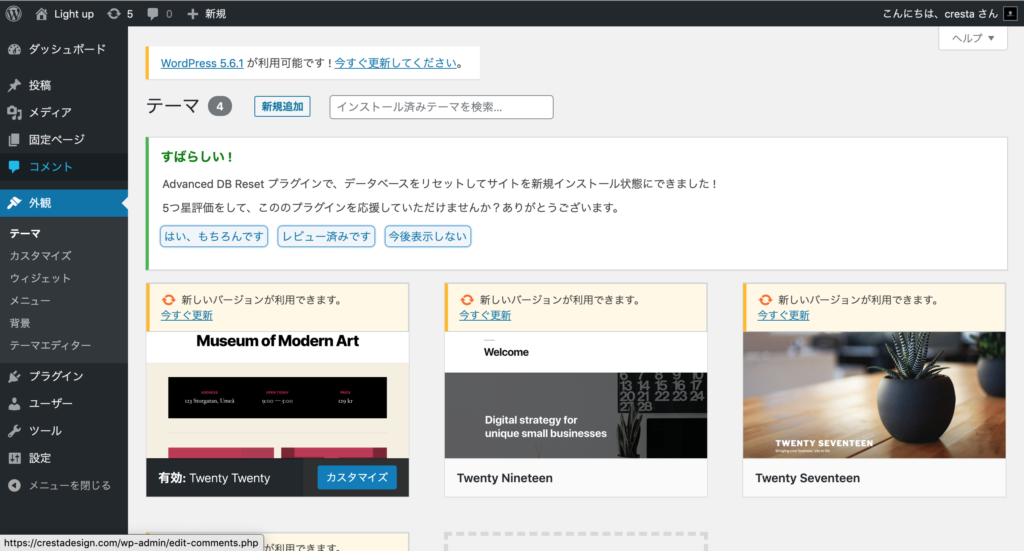Collapse the menu via メニューを閉じる arrow icon

[x=14, y=486]
